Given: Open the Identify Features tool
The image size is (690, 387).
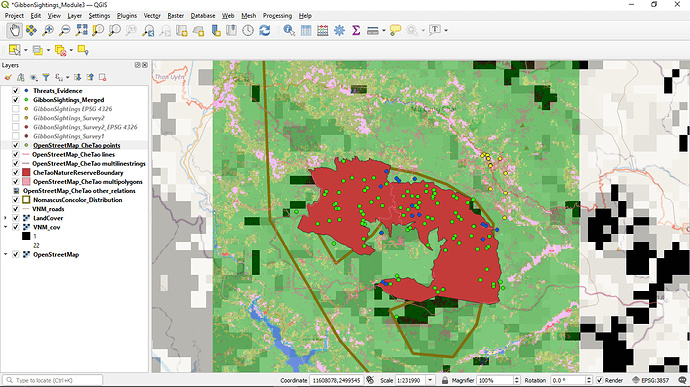Looking at the screenshot, I should coord(289,30).
